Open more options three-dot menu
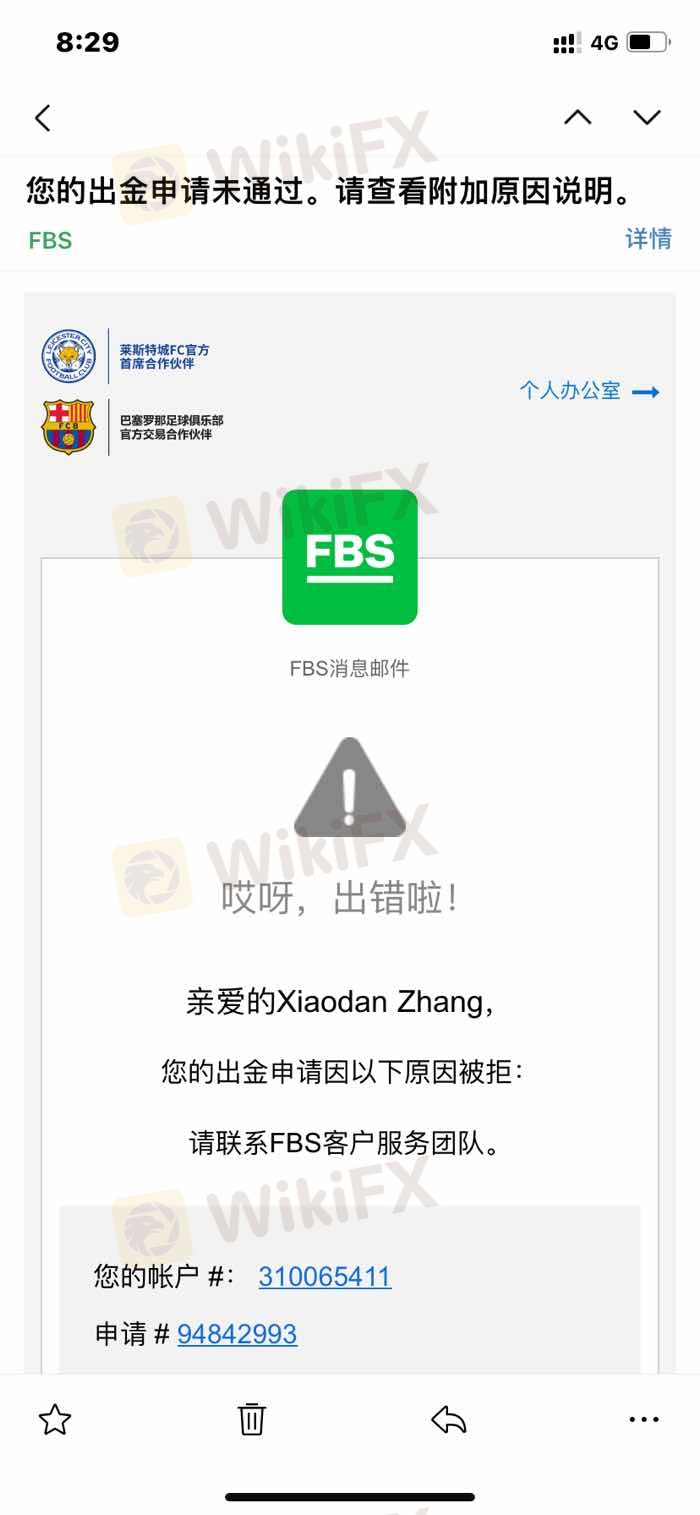700x1515 pixels. [x=644, y=1419]
